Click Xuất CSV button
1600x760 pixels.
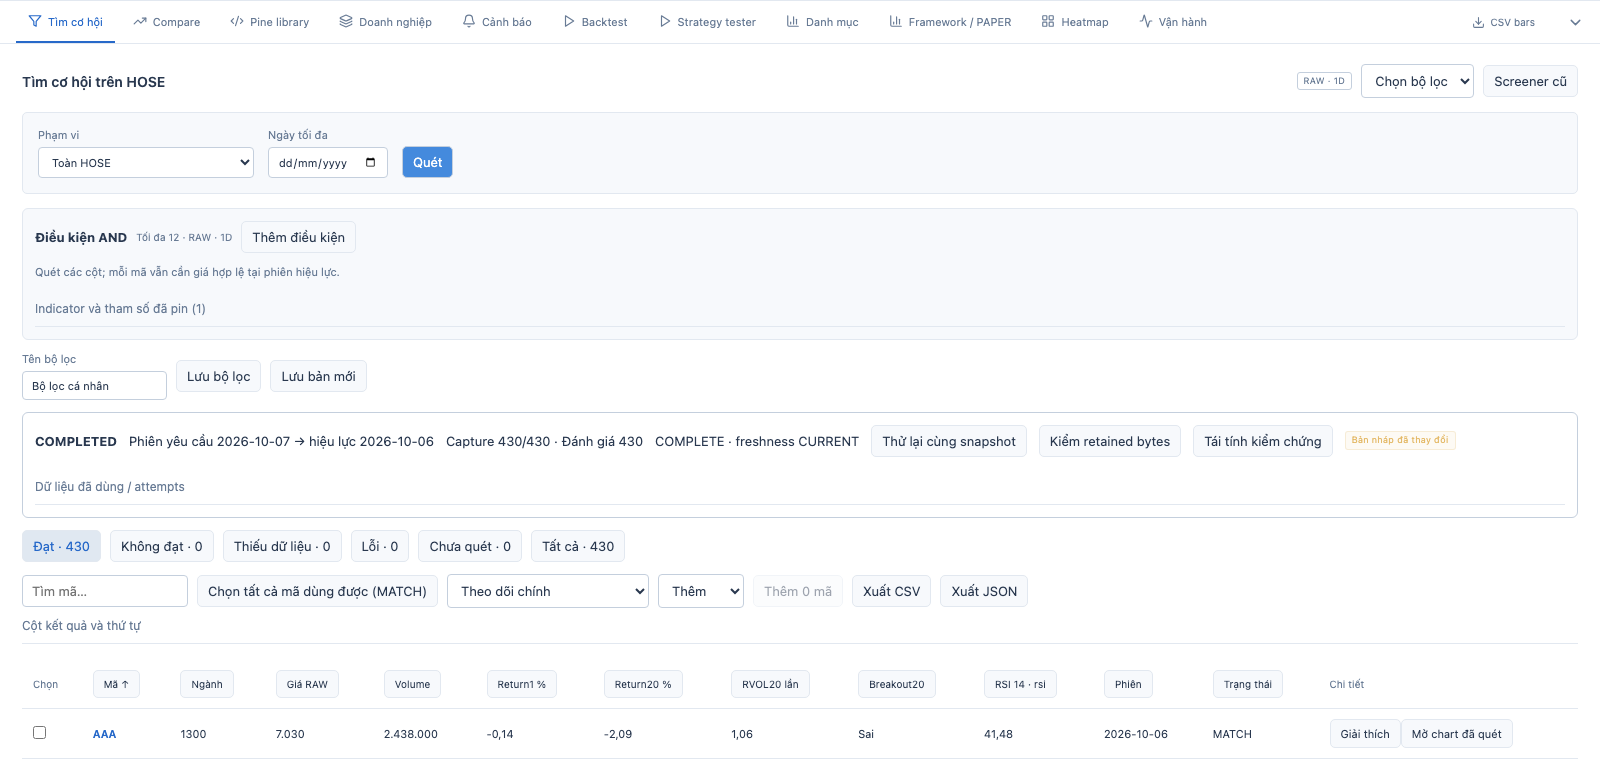(x=892, y=591)
